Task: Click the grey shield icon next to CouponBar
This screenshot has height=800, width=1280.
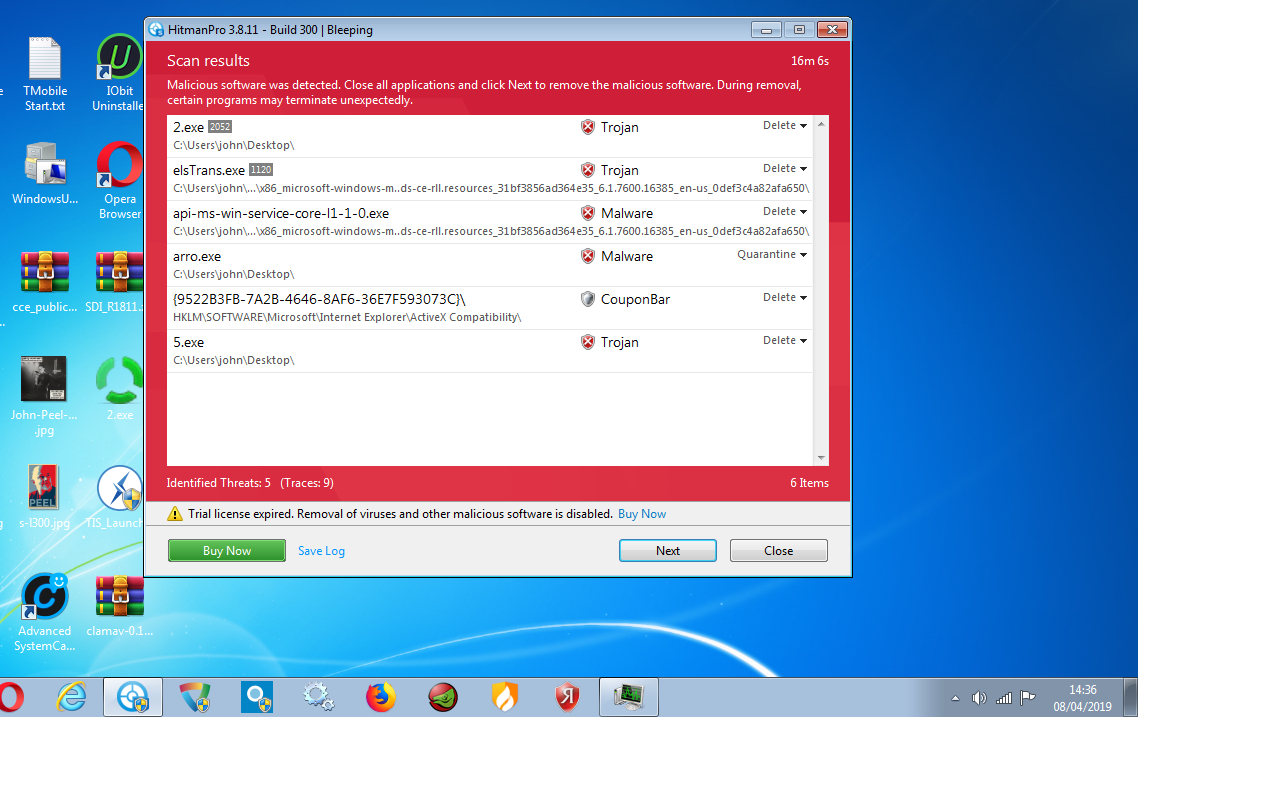Action: (588, 299)
